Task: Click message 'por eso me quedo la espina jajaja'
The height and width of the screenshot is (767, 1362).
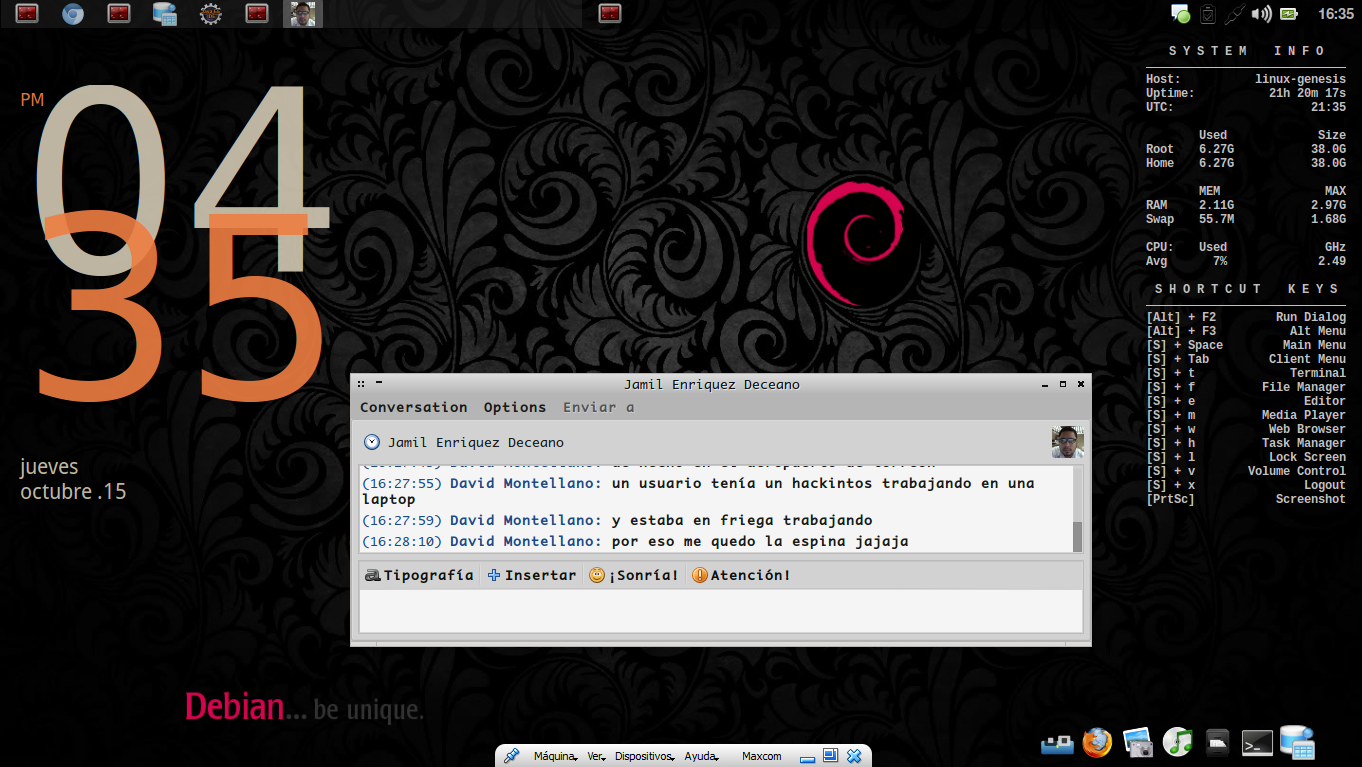Action: click(760, 541)
